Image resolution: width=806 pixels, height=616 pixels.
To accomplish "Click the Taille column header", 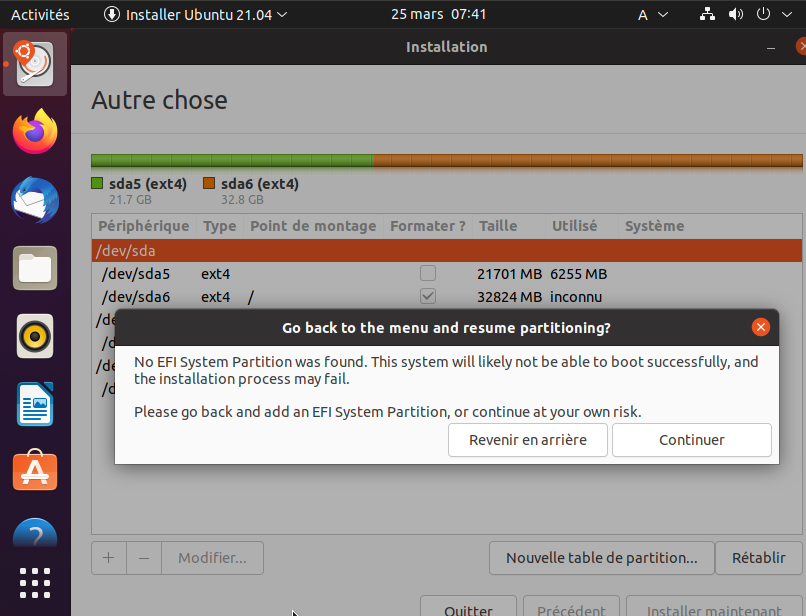I will (508, 226).
